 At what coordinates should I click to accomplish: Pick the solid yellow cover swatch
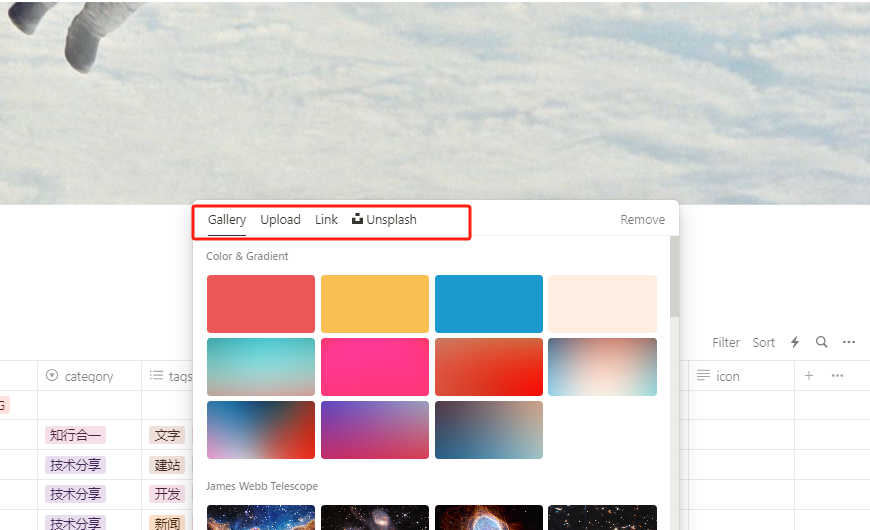(x=375, y=304)
